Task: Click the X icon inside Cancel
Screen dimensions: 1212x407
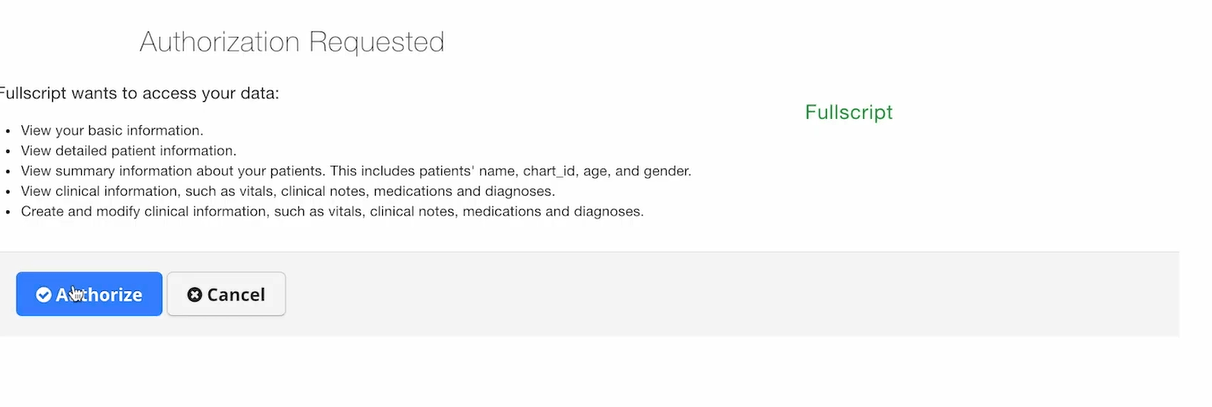Action: tap(195, 294)
